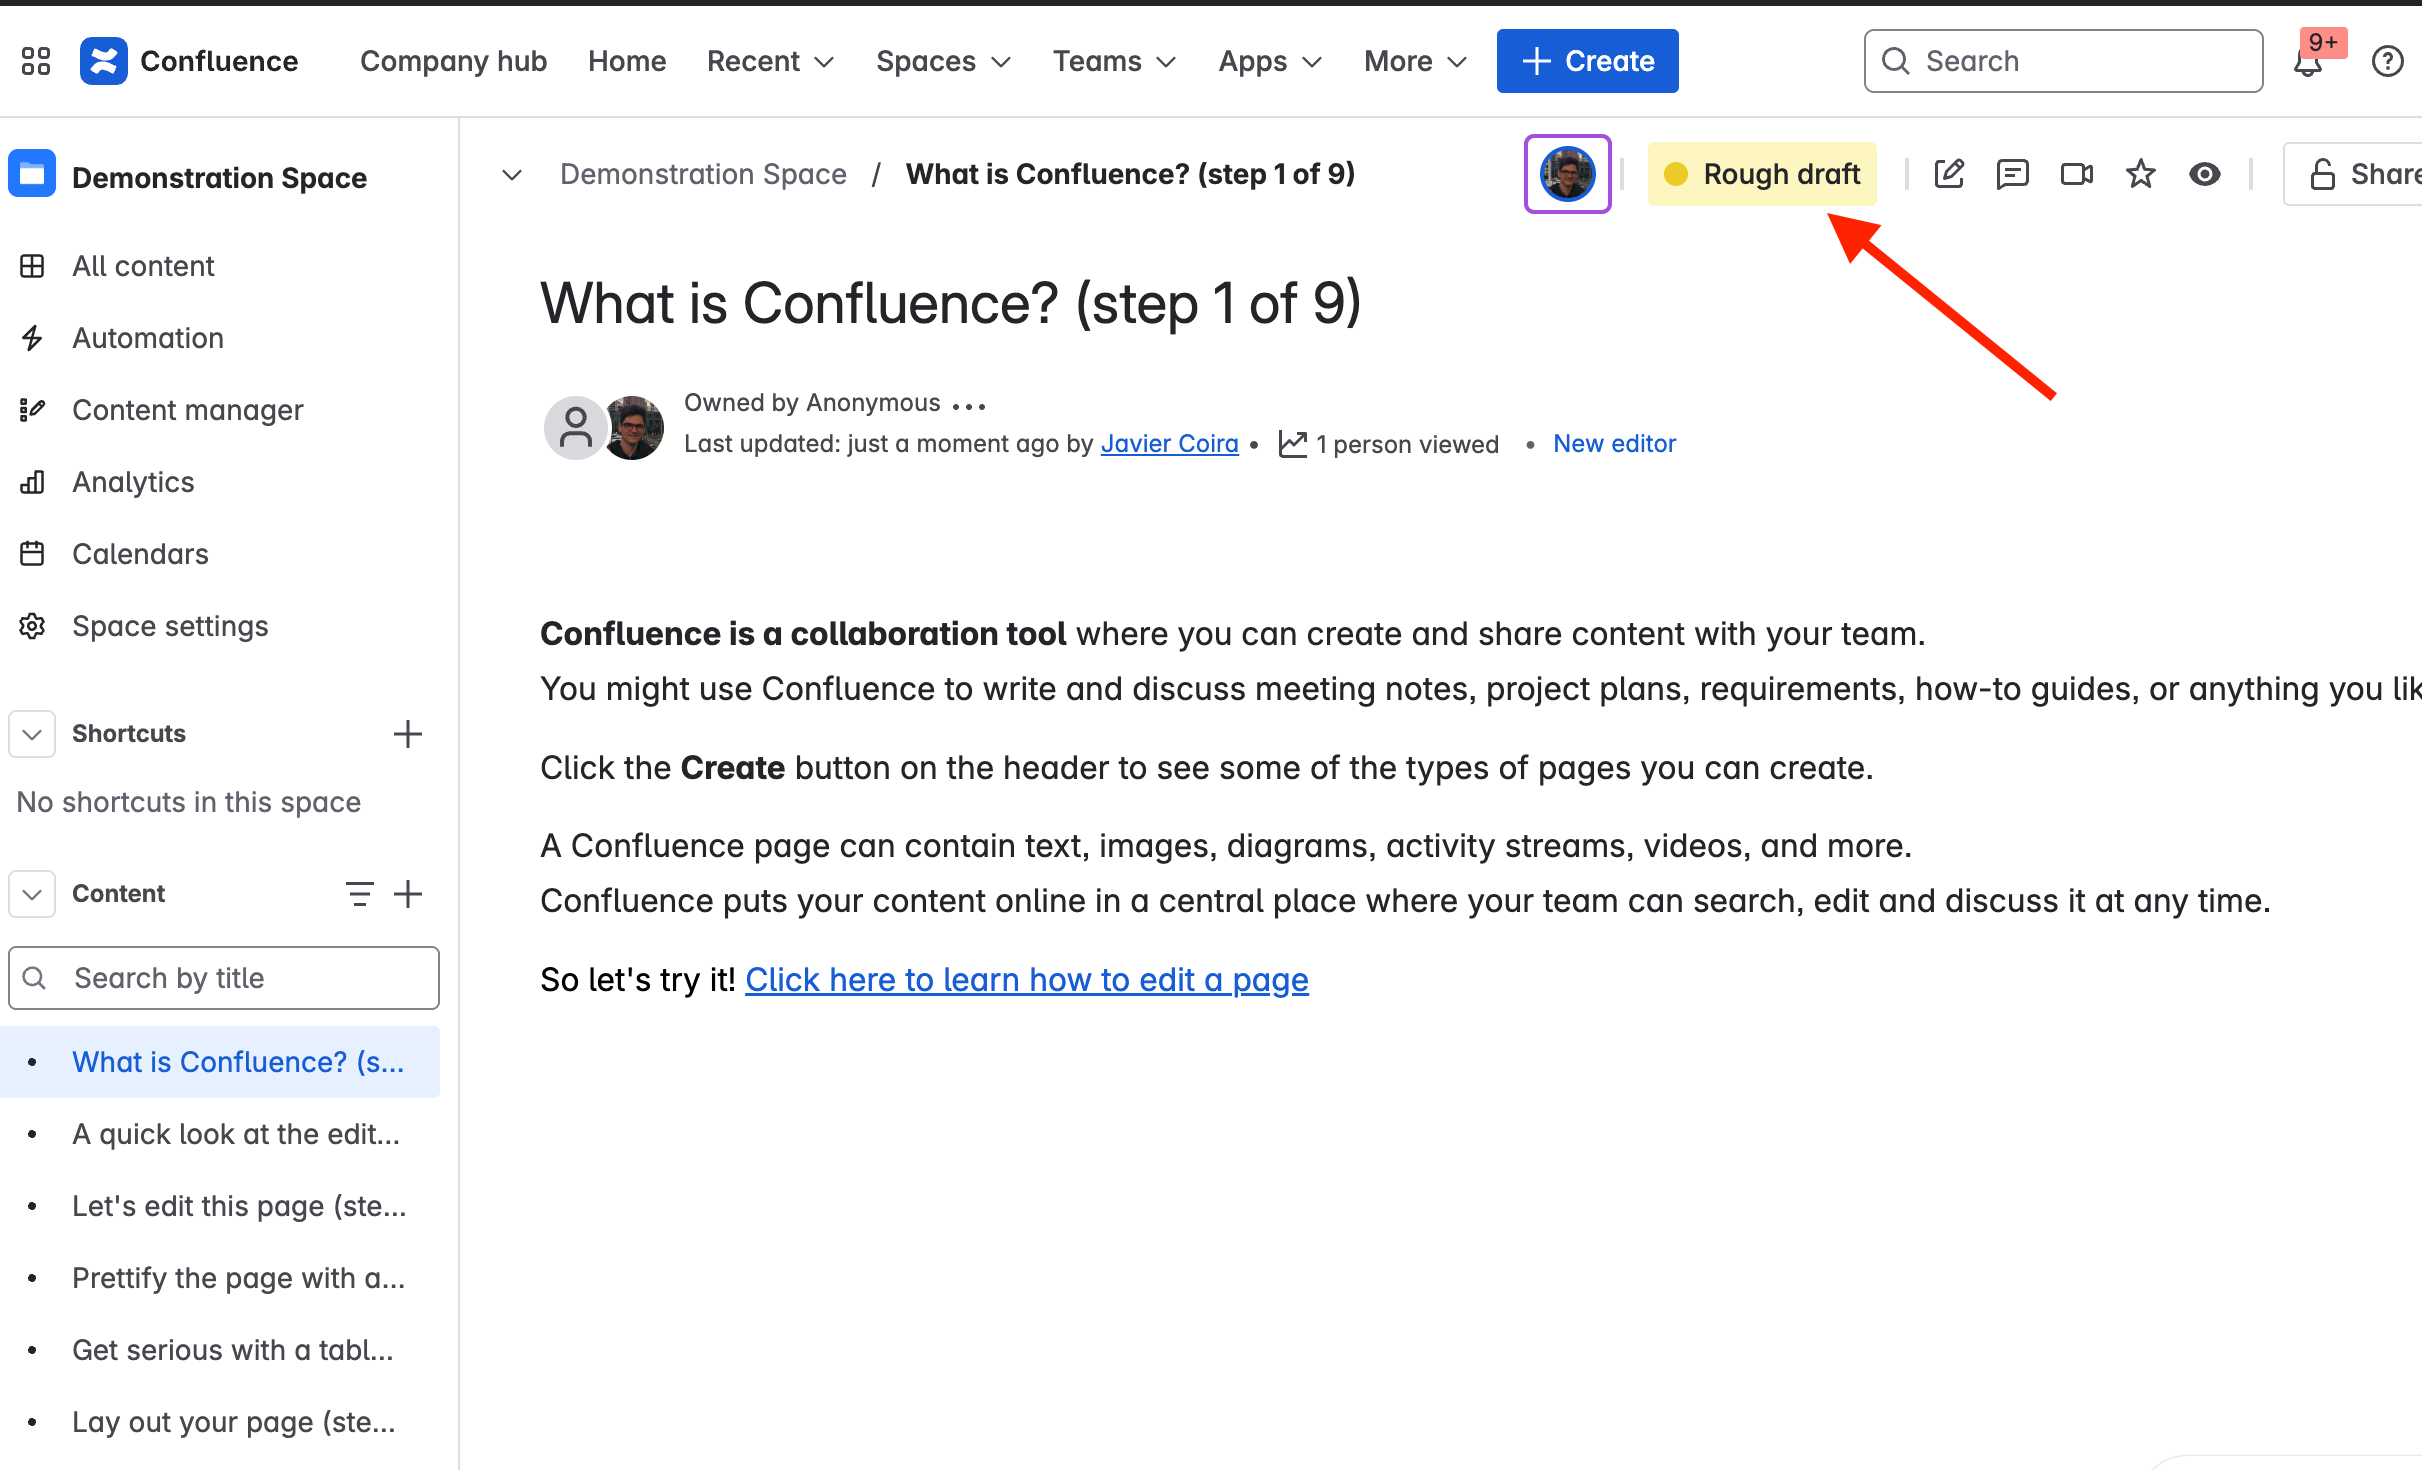This screenshot has width=2422, height=1470.
Task: Go to Company hub
Action: (453, 61)
